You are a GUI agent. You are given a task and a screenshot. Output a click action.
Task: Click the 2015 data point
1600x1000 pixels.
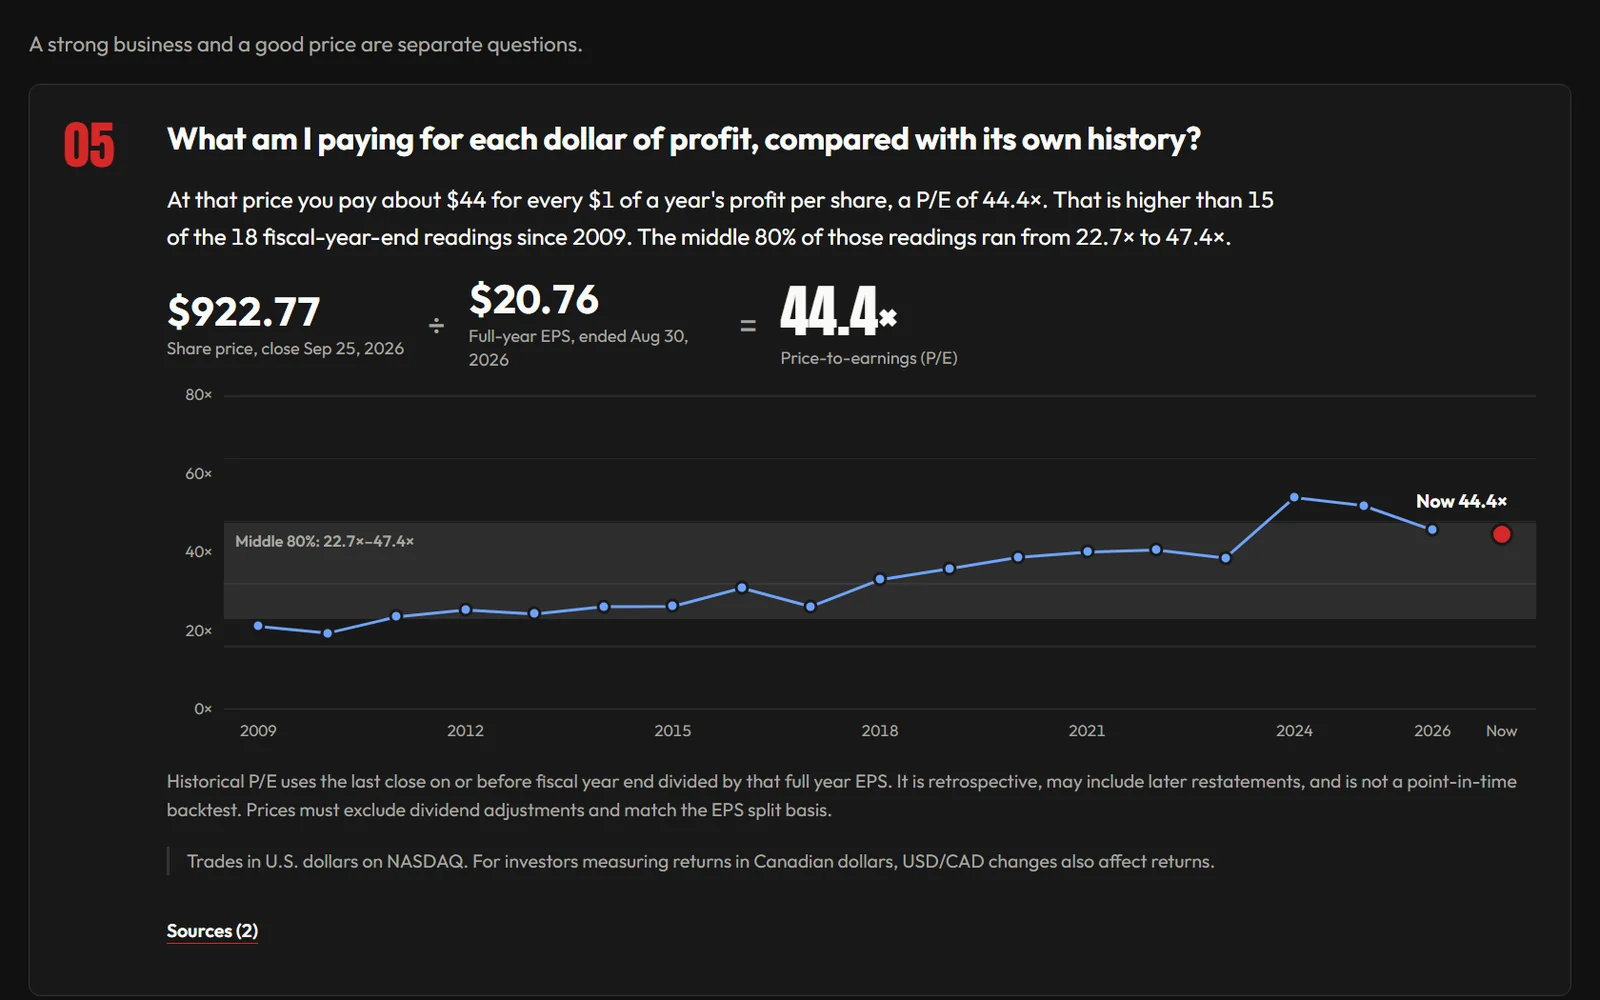point(672,606)
